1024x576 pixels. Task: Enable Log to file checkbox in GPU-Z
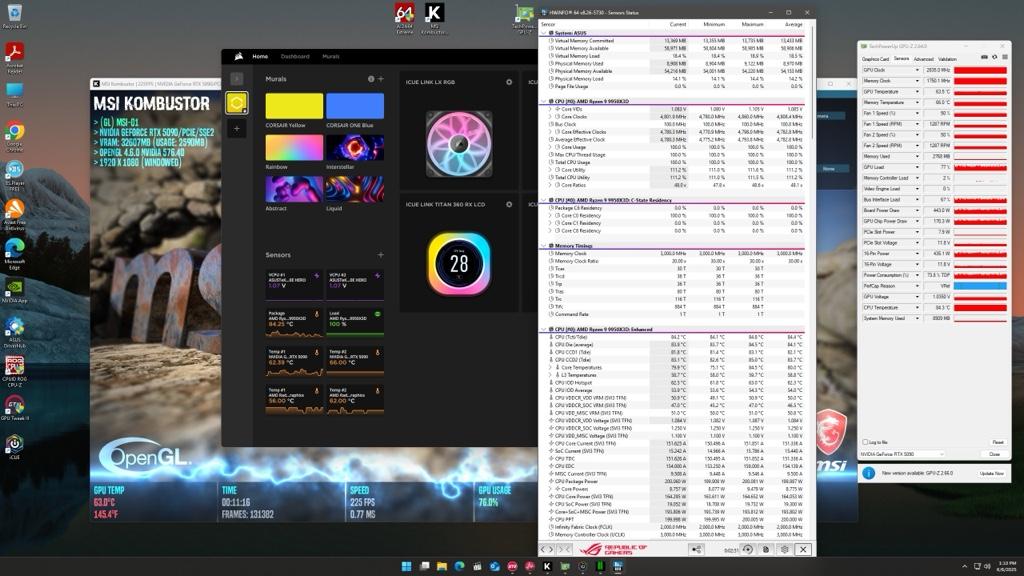pyautogui.click(x=865, y=442)
